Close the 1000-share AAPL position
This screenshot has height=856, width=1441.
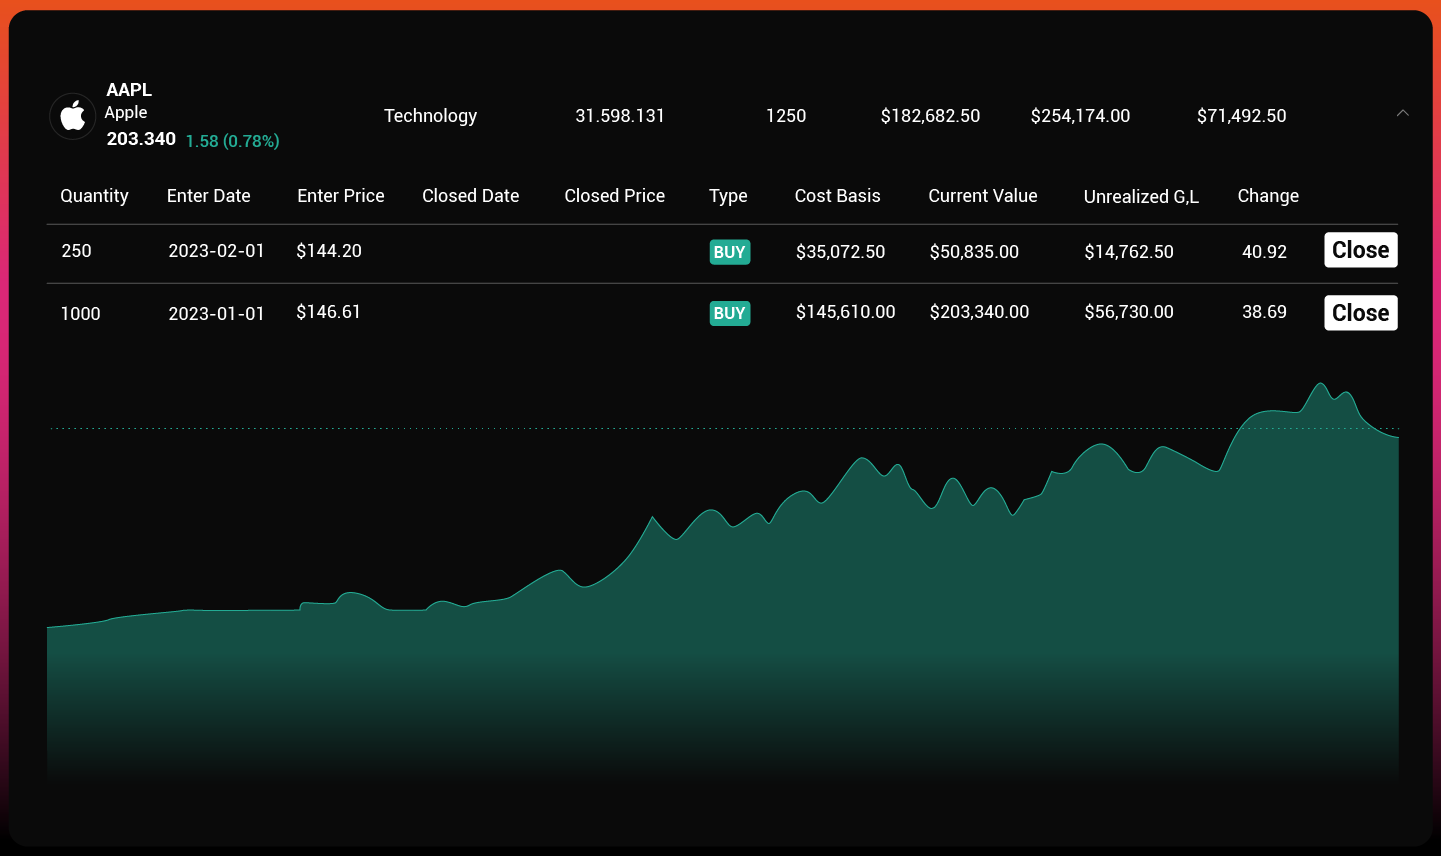[1360, 313]
